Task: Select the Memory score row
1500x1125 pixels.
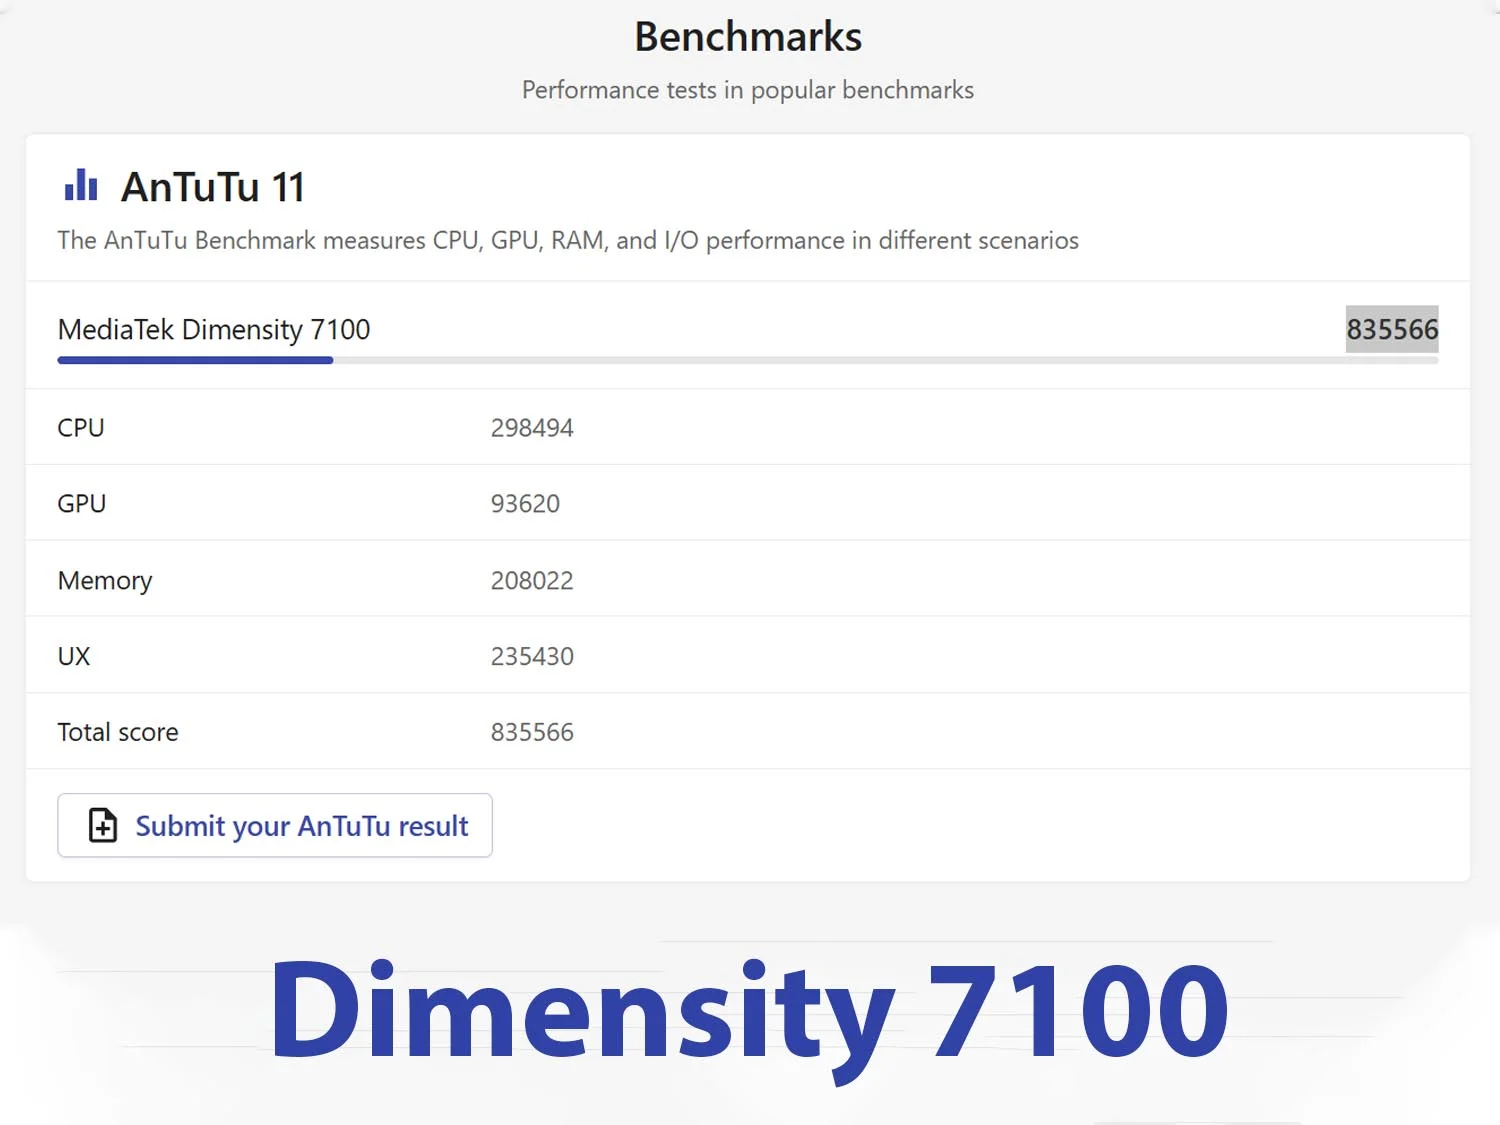Action: 748,580
